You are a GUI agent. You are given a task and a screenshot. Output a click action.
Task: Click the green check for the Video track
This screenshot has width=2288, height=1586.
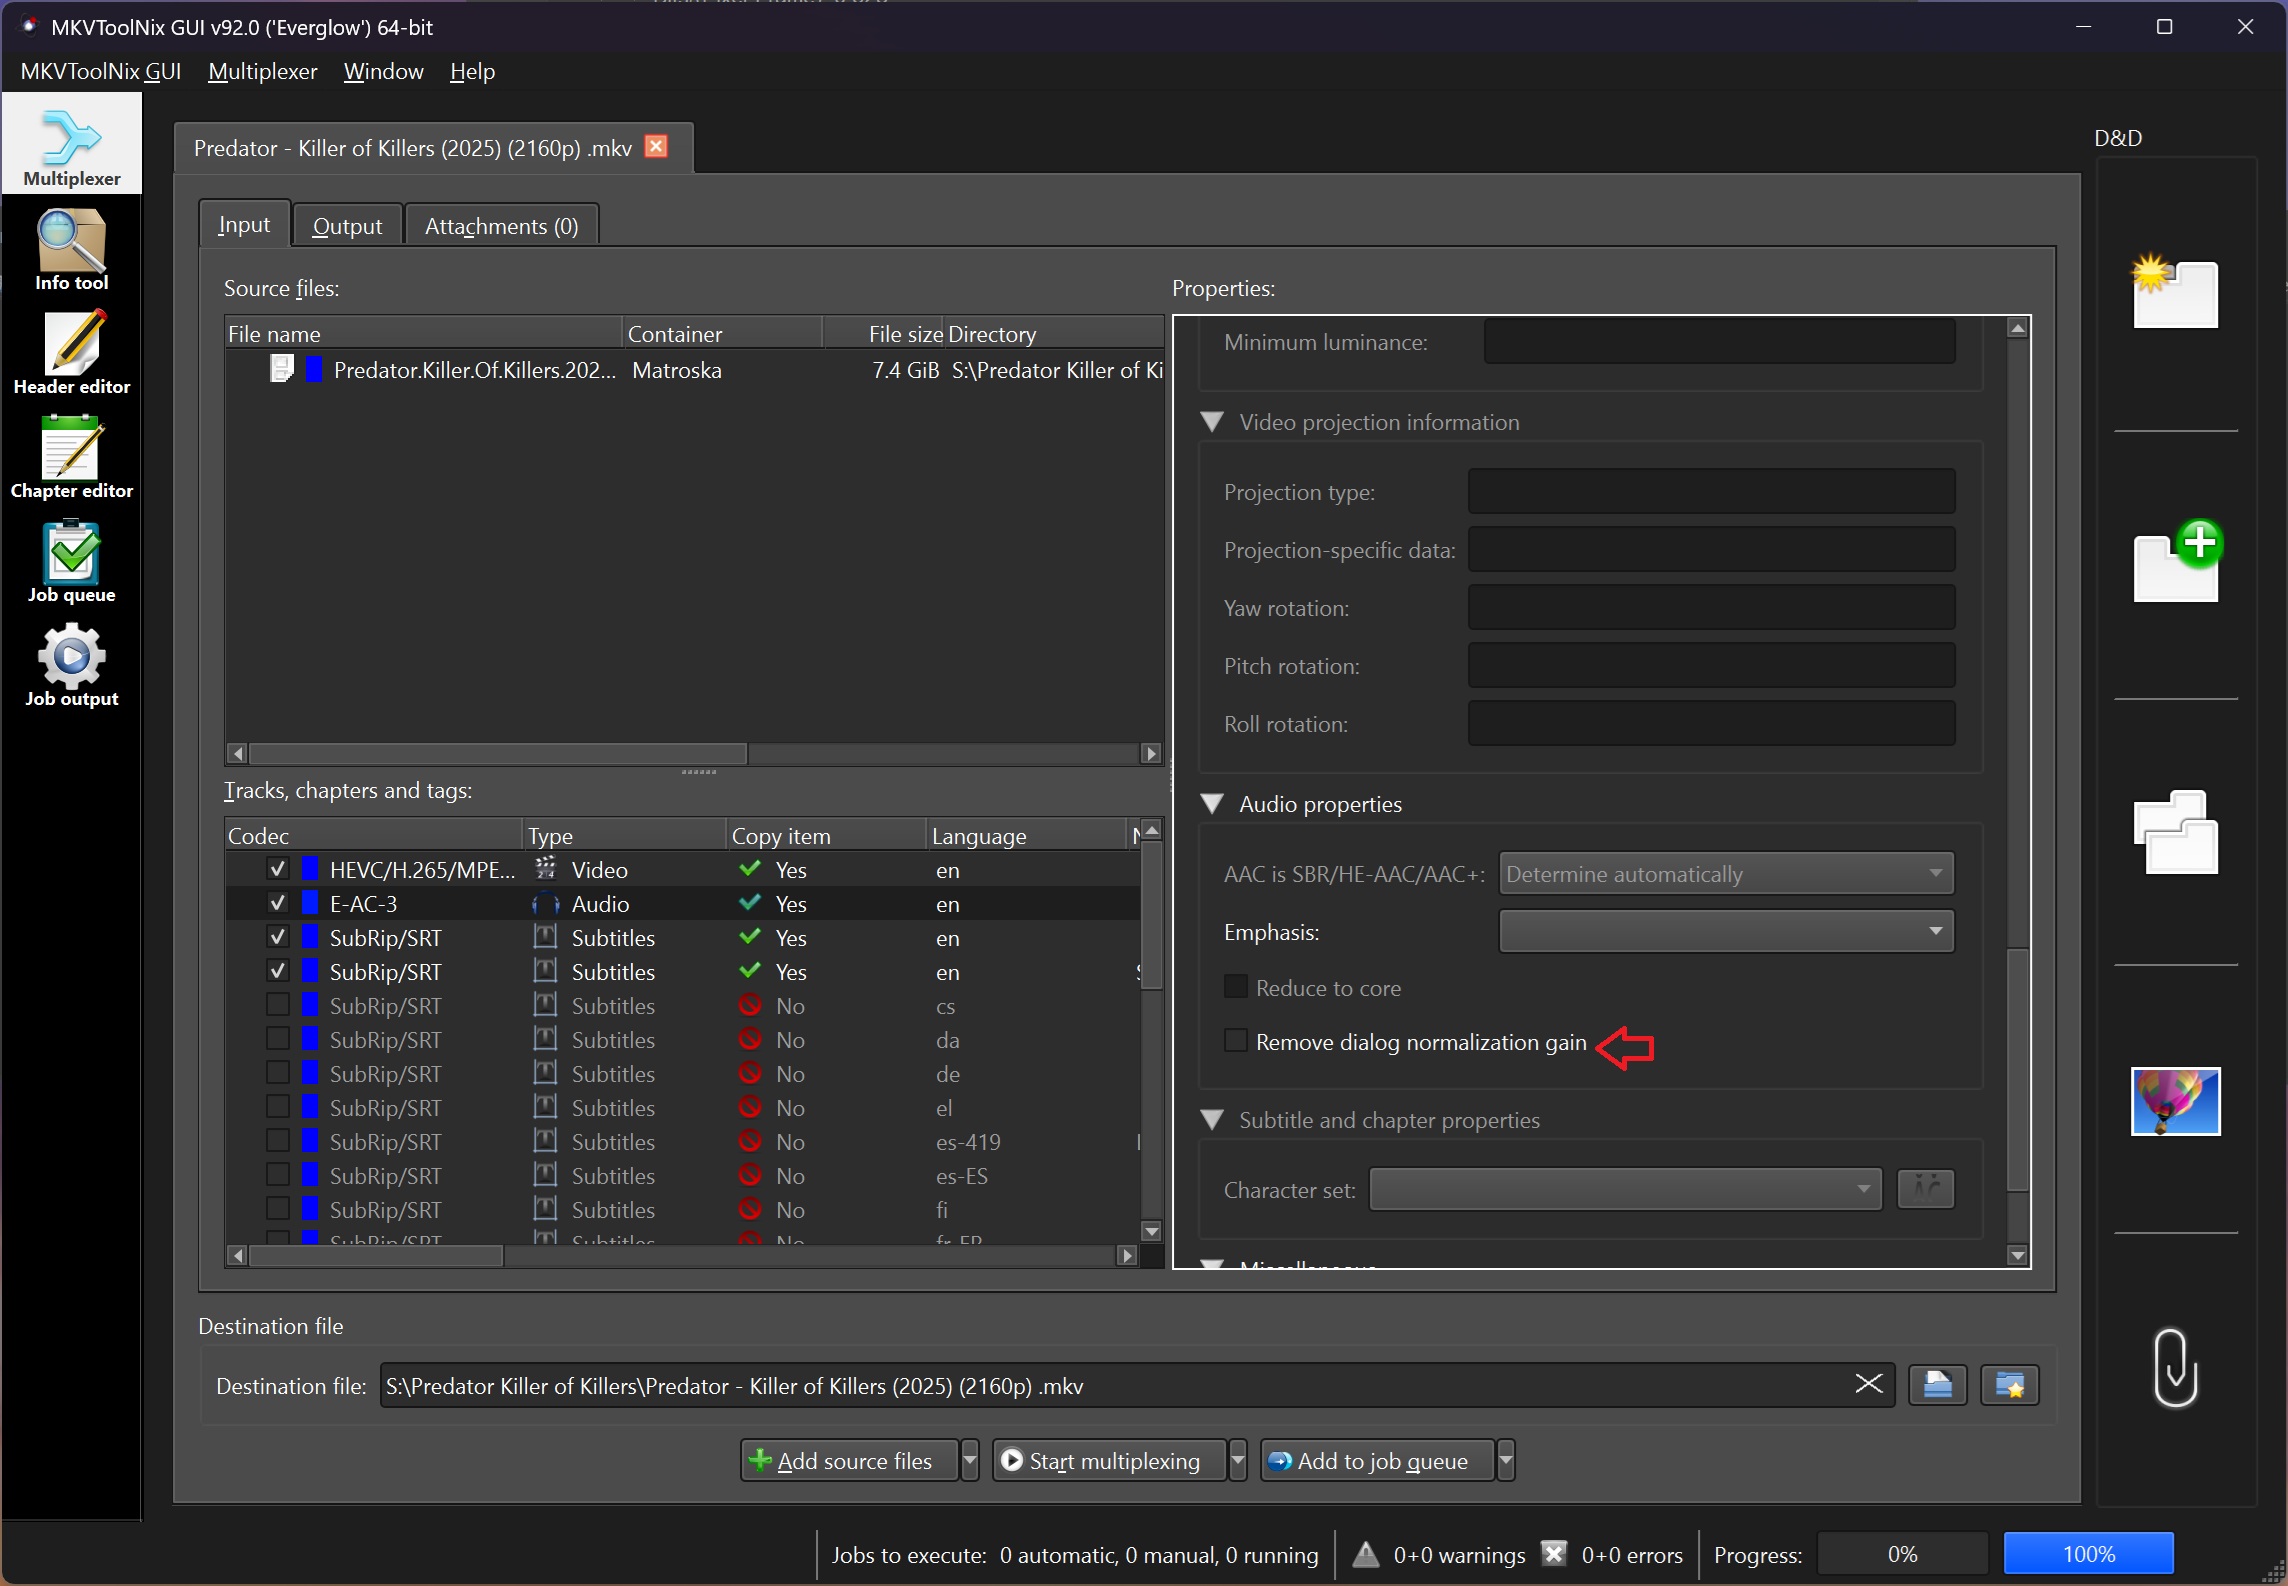[750, 869]
